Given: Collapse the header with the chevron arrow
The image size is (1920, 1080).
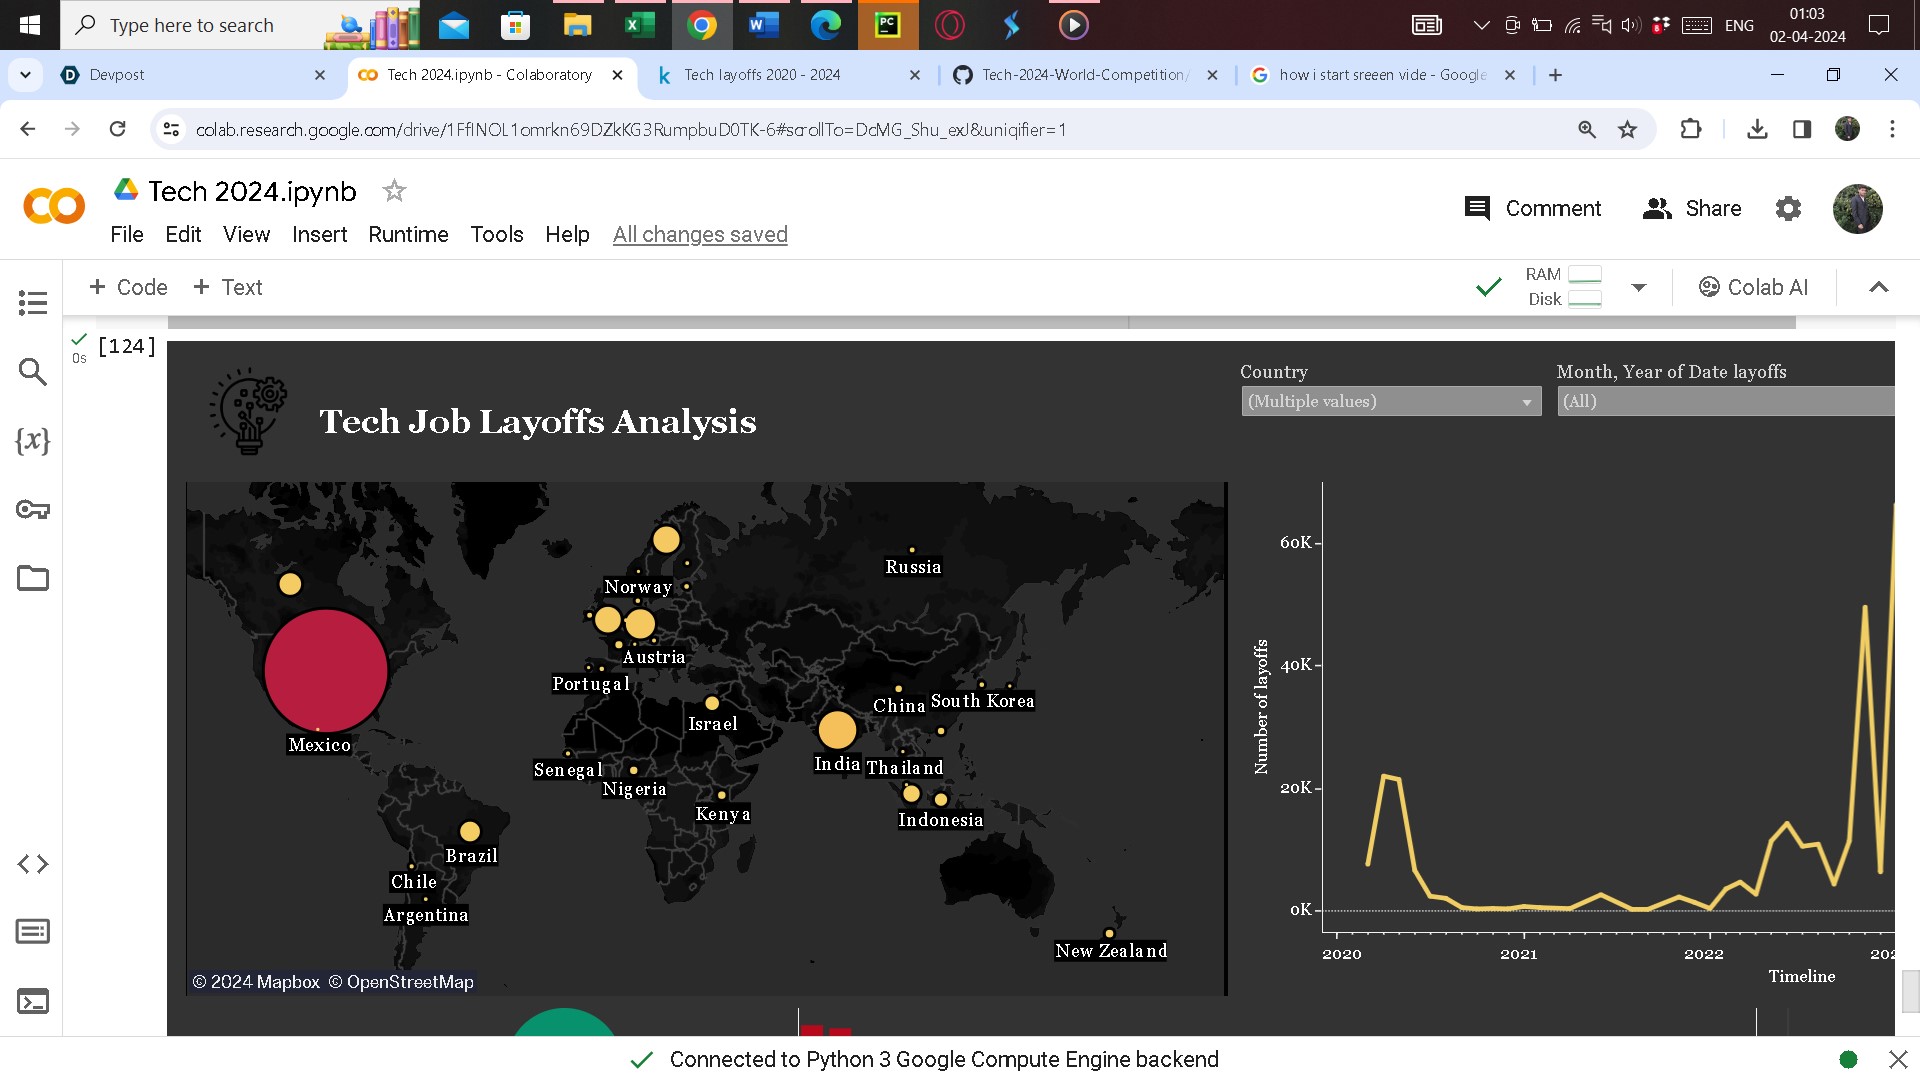Looking at the screenshot, I should click(x=1878, y=287).
